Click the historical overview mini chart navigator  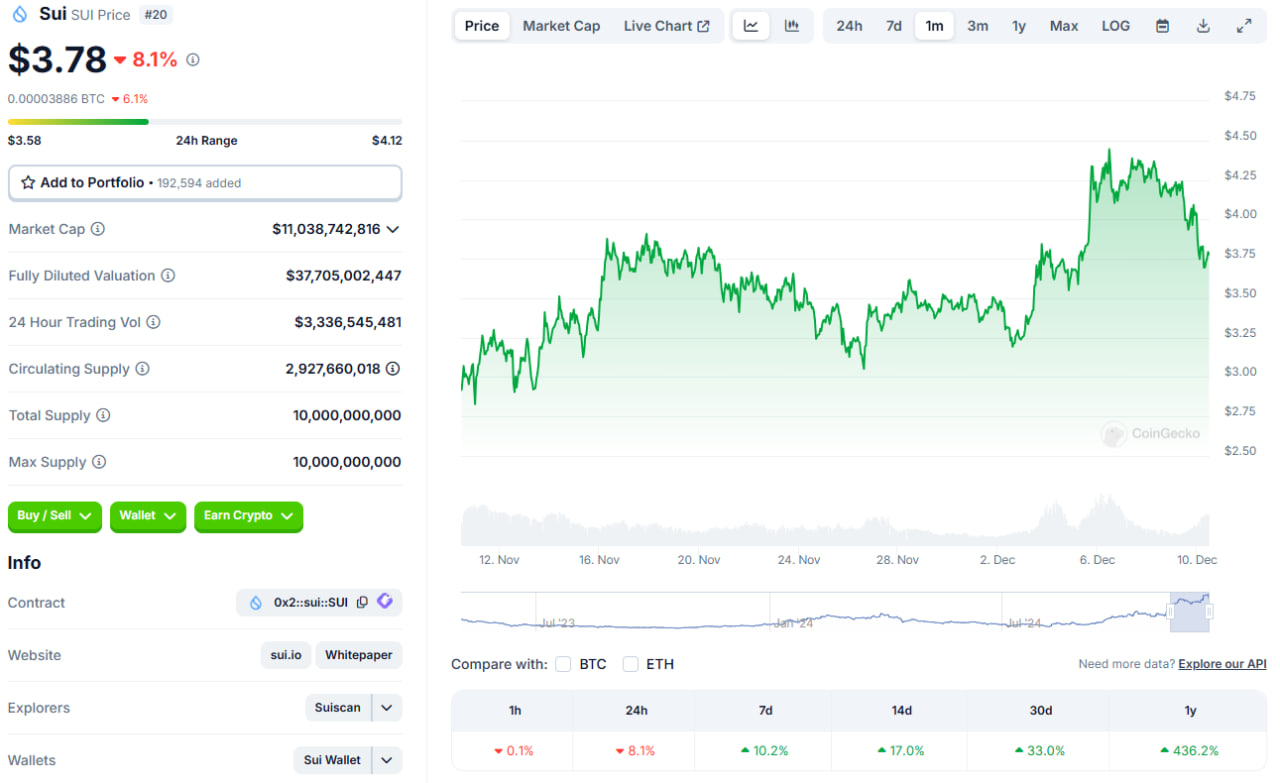point(835,612)
